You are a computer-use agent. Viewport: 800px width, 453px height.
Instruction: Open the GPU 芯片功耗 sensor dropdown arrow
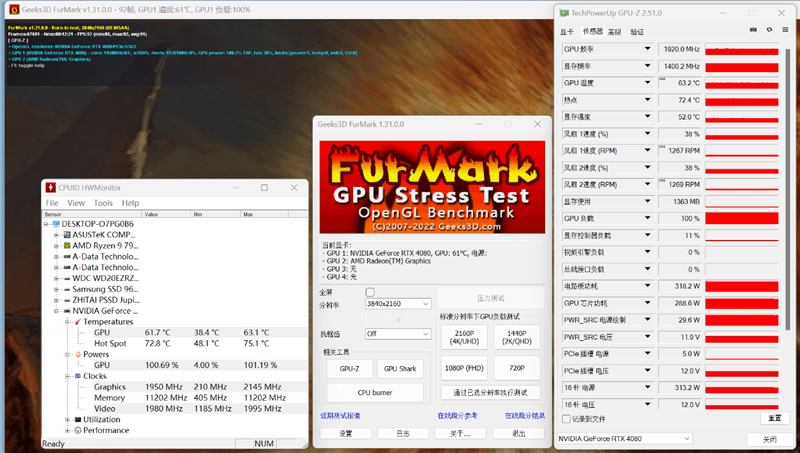point(647,303)
